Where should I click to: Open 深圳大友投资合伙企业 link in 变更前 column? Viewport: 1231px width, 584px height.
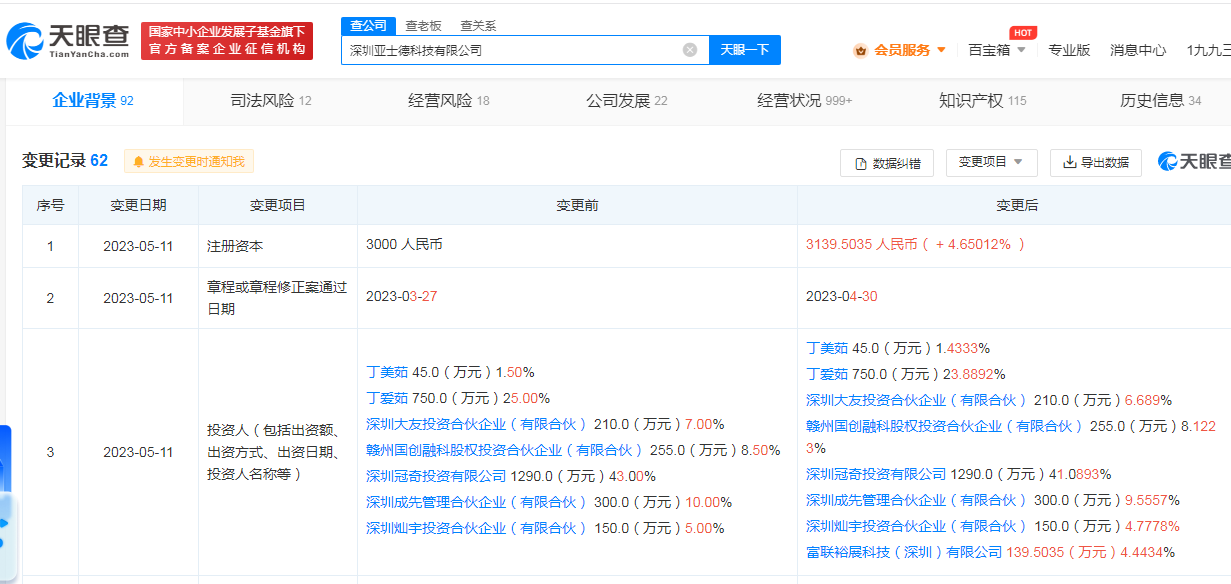[476, 424]
